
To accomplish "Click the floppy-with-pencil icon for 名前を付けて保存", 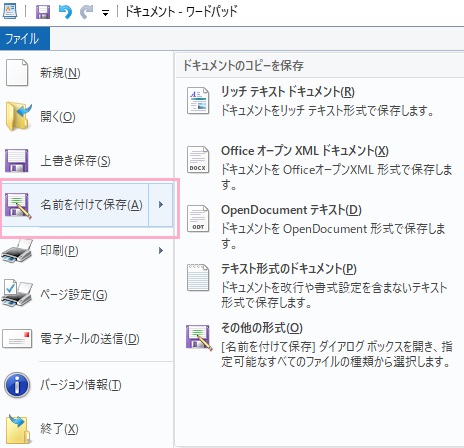I will [x=18, y=205].
